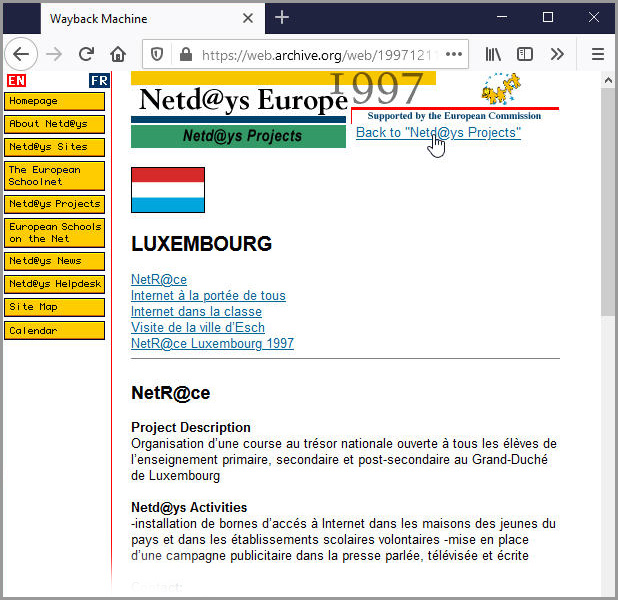Follow Visite de la ville d'Esch link
The image size is (618, 600).
198,328
